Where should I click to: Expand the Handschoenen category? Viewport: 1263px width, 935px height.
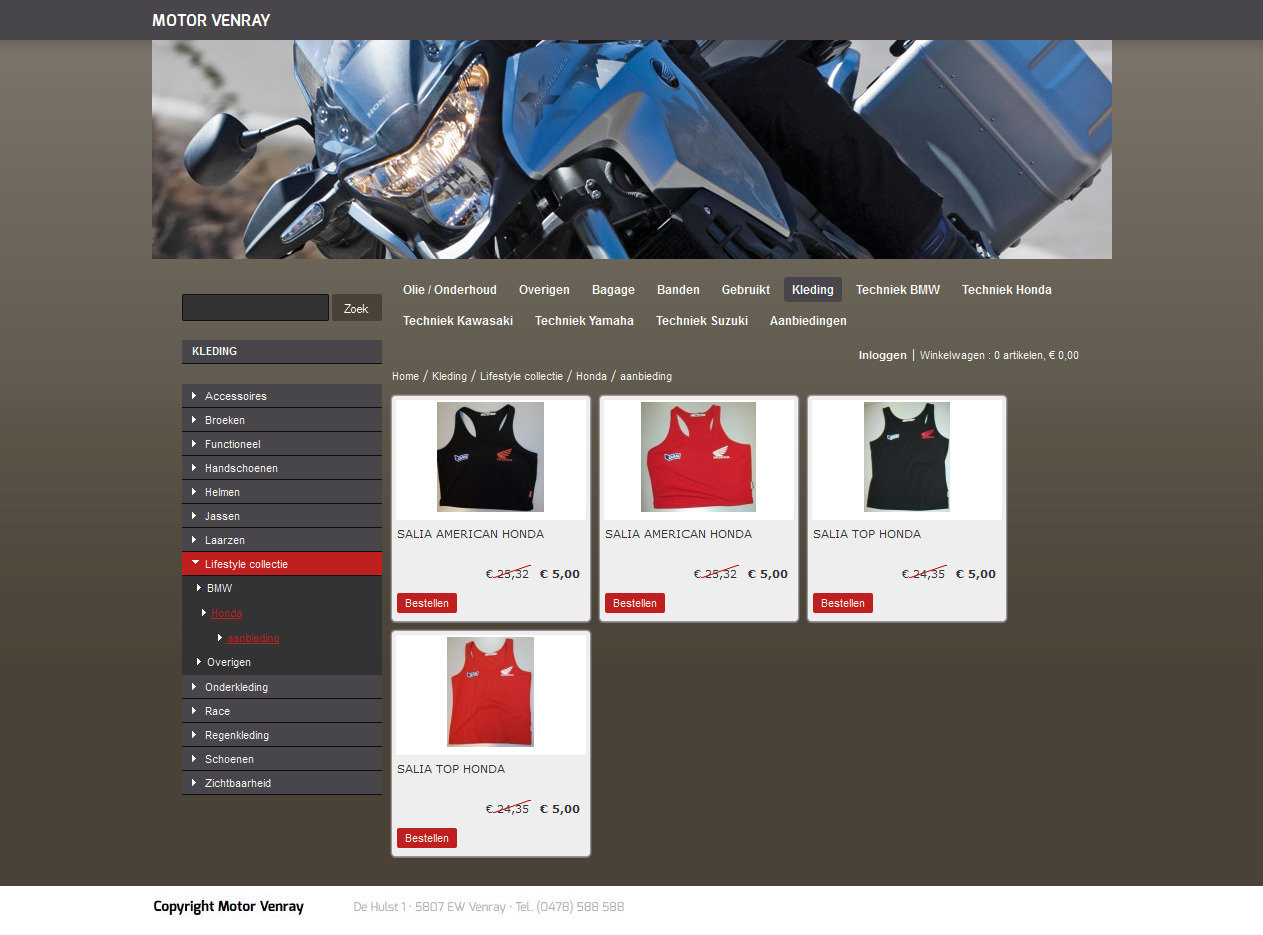pyautogui.click(x=282, y=468)
